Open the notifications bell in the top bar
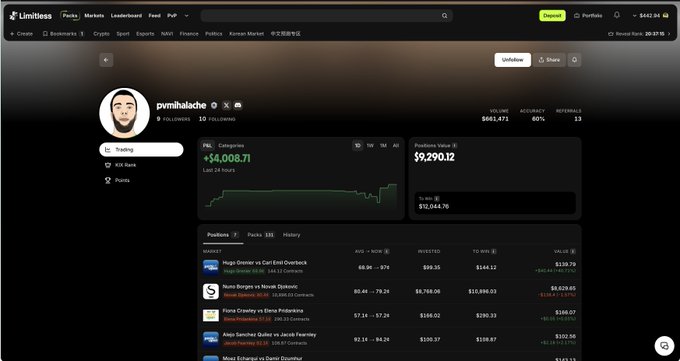Screen dimensions: 680x361 617,15
